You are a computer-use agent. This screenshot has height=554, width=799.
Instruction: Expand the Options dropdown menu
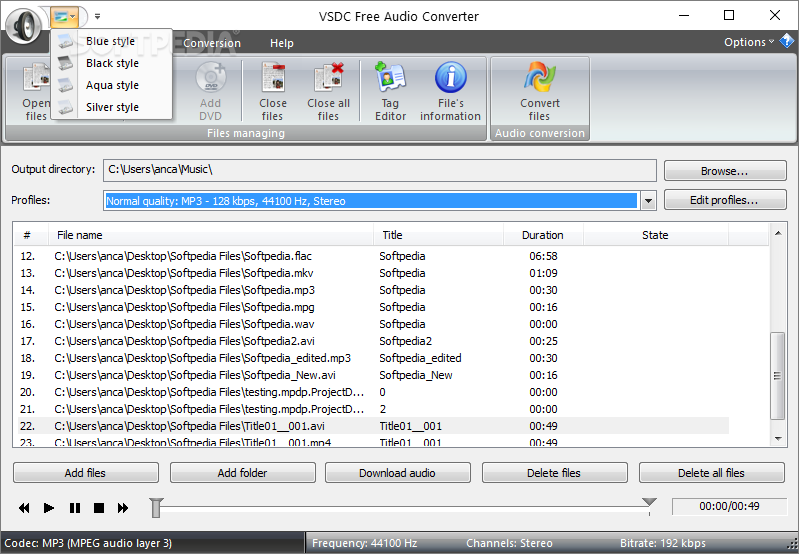pos(749,42)
